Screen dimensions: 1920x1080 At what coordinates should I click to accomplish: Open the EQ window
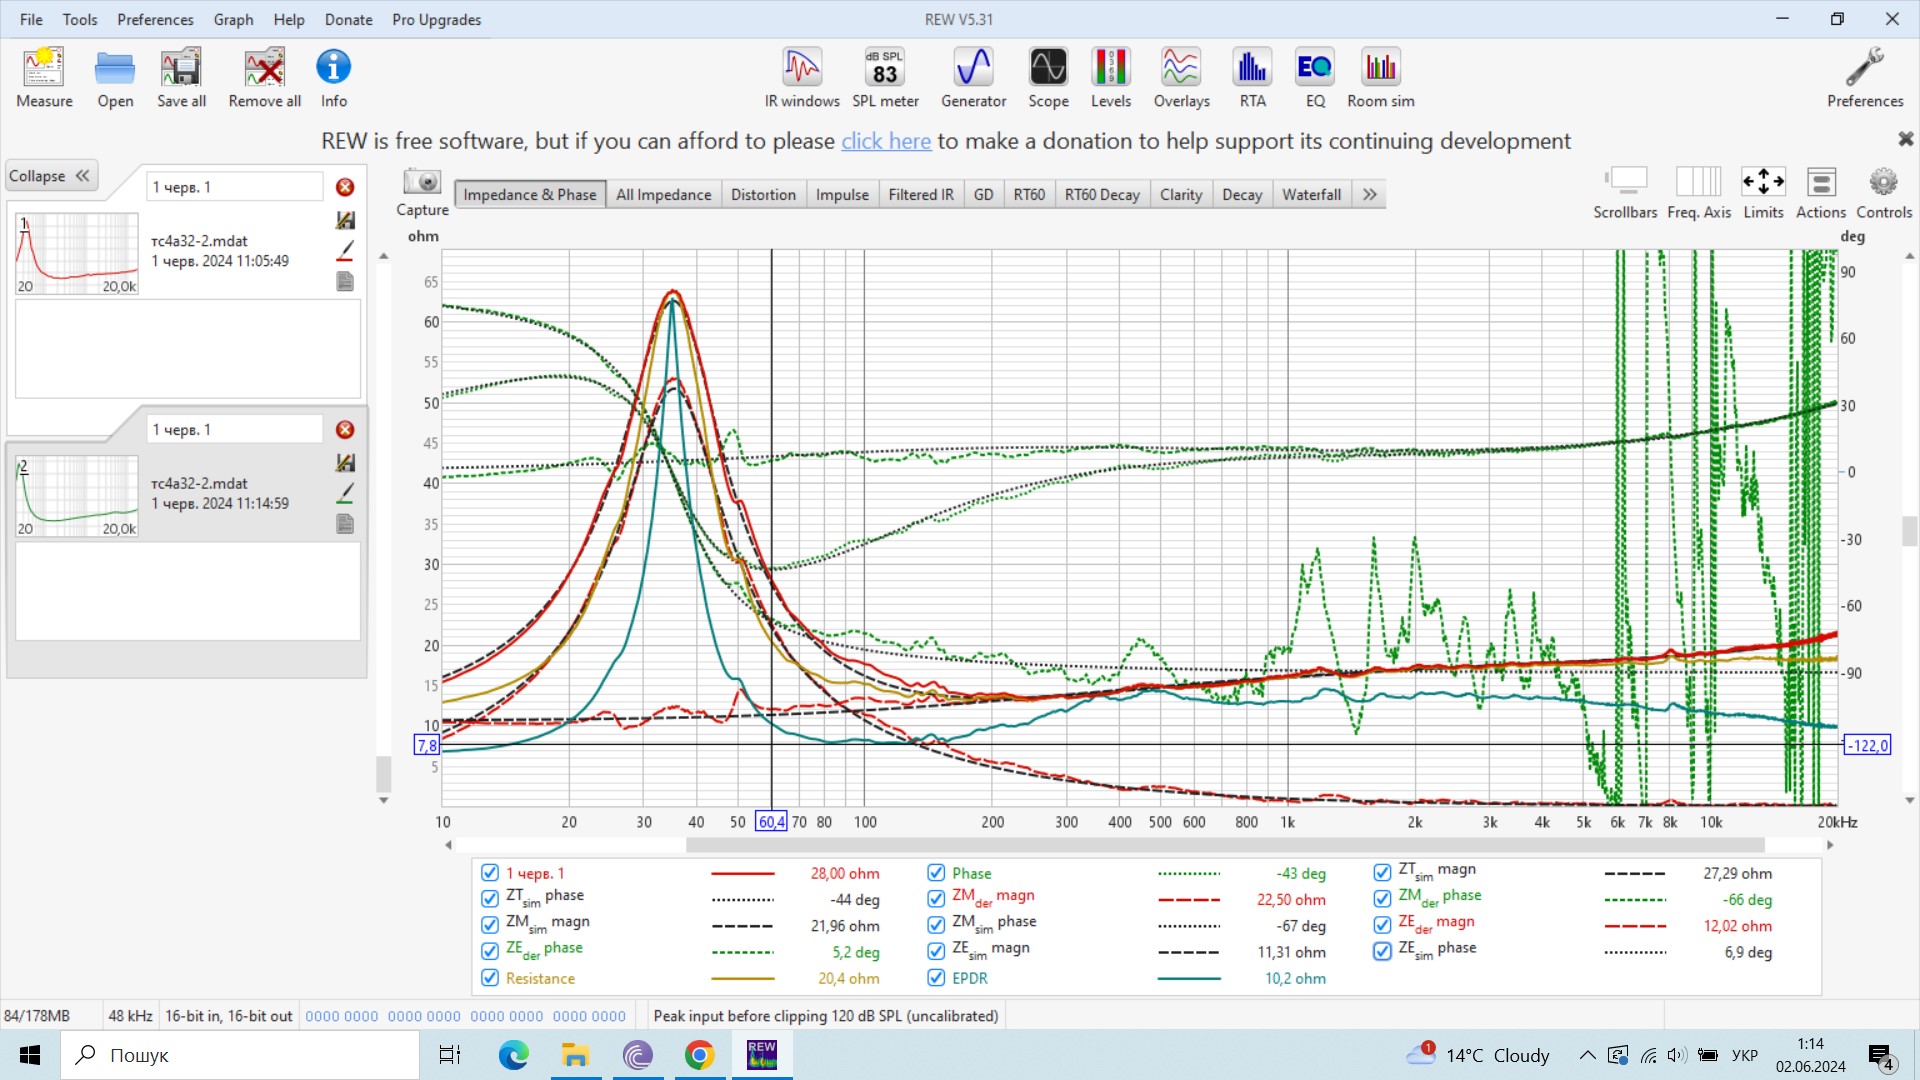[x=1314, y=77]
